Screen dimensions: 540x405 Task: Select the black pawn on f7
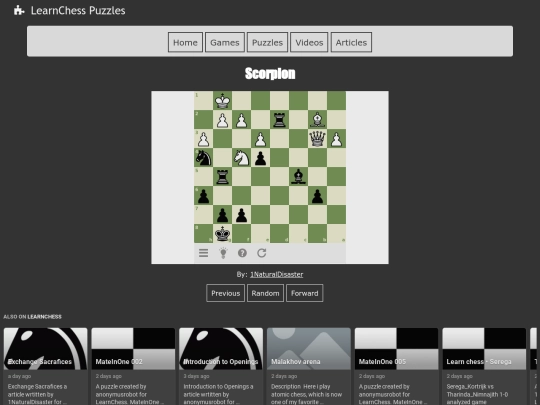pyautogui.click(x=241, y=215)
